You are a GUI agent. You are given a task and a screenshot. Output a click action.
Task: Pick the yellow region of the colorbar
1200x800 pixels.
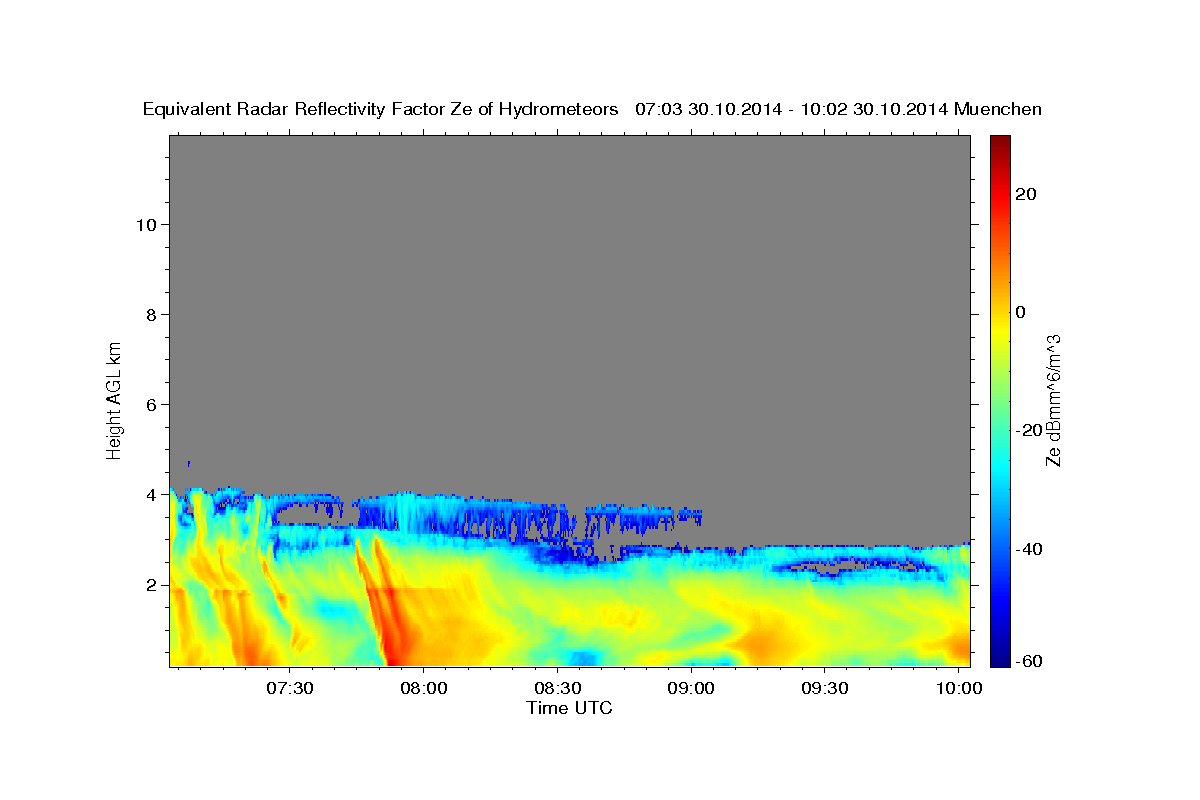(x=1000, y=330)
